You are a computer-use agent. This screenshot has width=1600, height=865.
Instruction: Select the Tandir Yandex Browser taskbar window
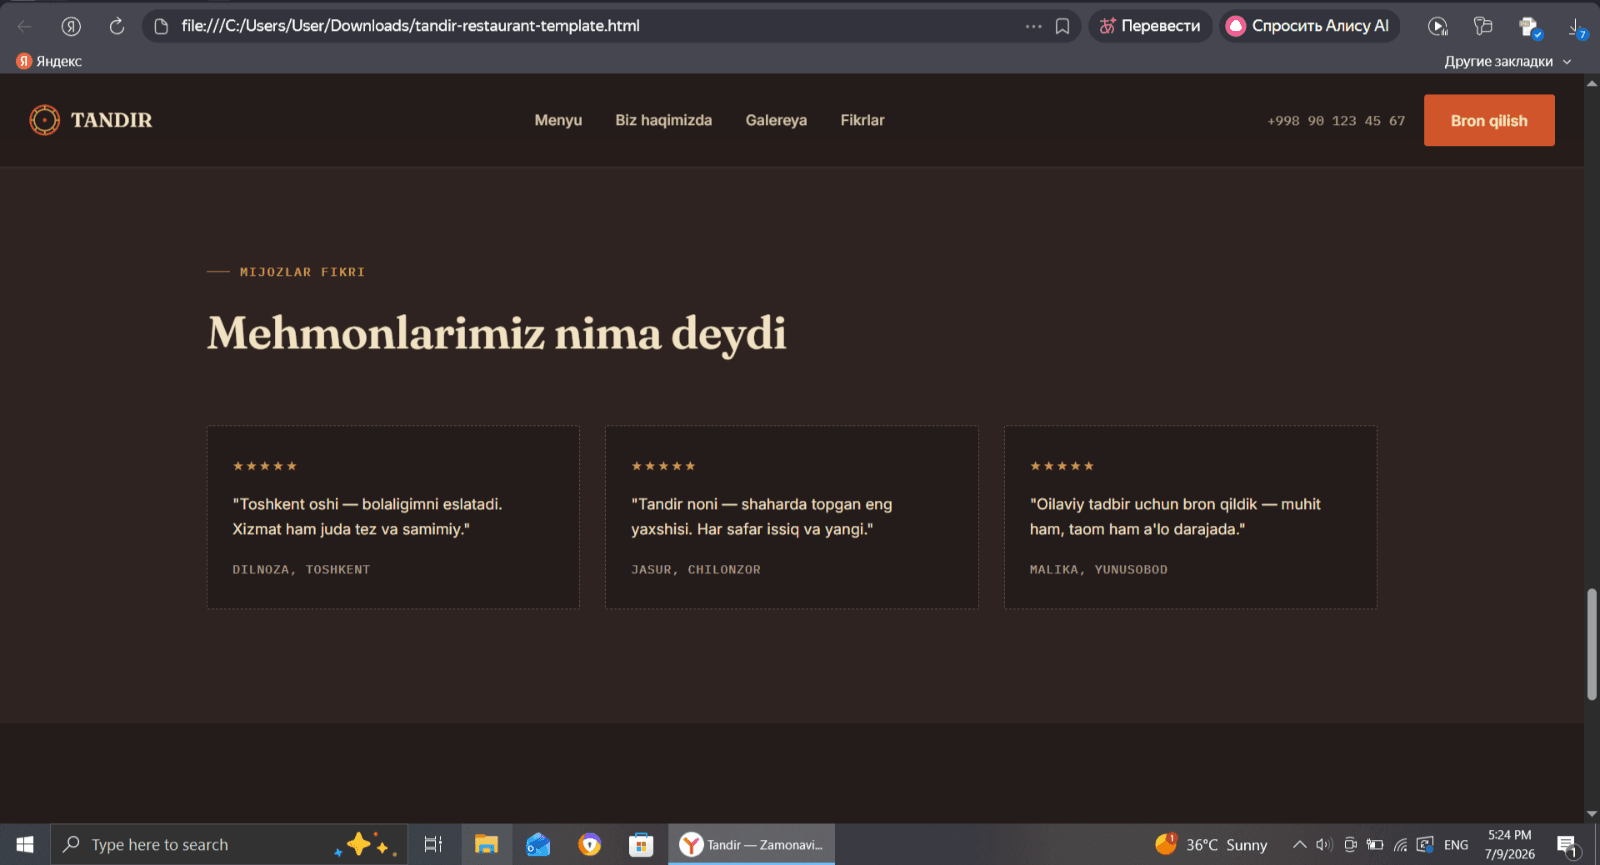[752, 845]
